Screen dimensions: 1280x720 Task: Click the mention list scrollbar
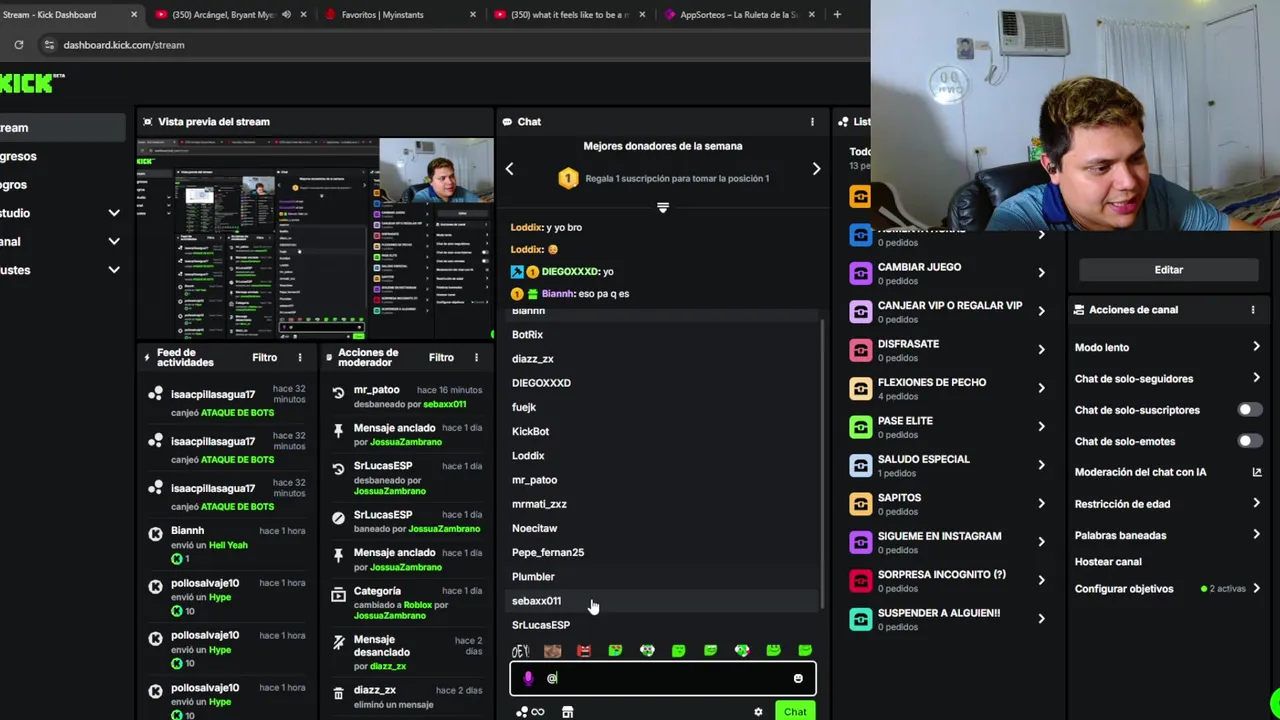tap(823, 465)
